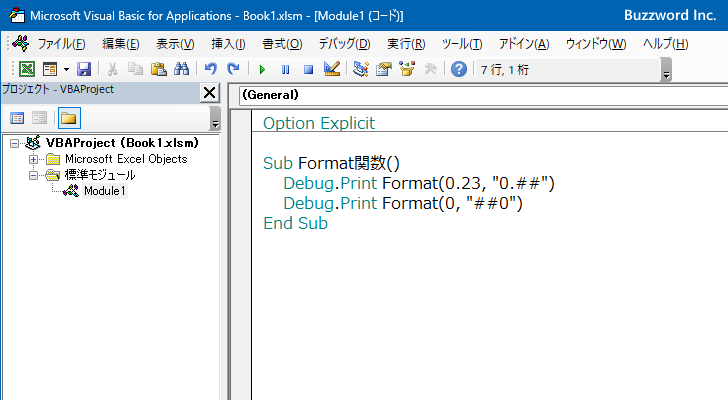This screenshot has width=728, height=400.
Task: Click the End Sub line
Action: click(x=295, y=223)
